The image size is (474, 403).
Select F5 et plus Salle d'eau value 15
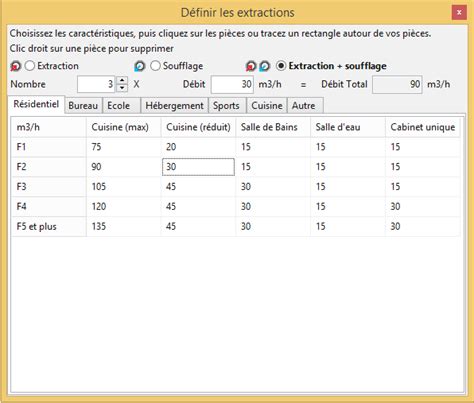(x=348, y=226)
